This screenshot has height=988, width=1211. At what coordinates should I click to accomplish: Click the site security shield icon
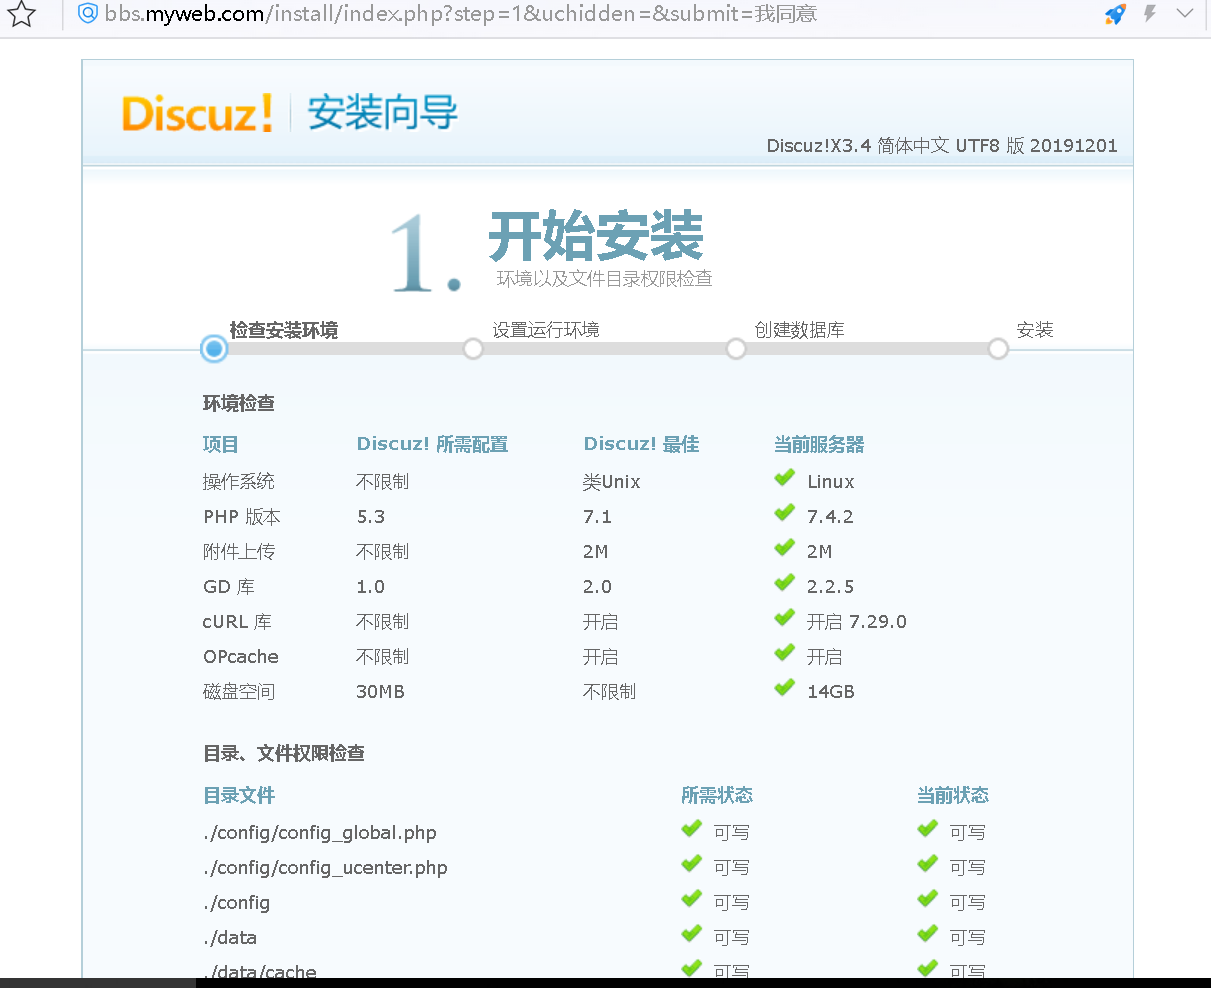tap(88, 14)
